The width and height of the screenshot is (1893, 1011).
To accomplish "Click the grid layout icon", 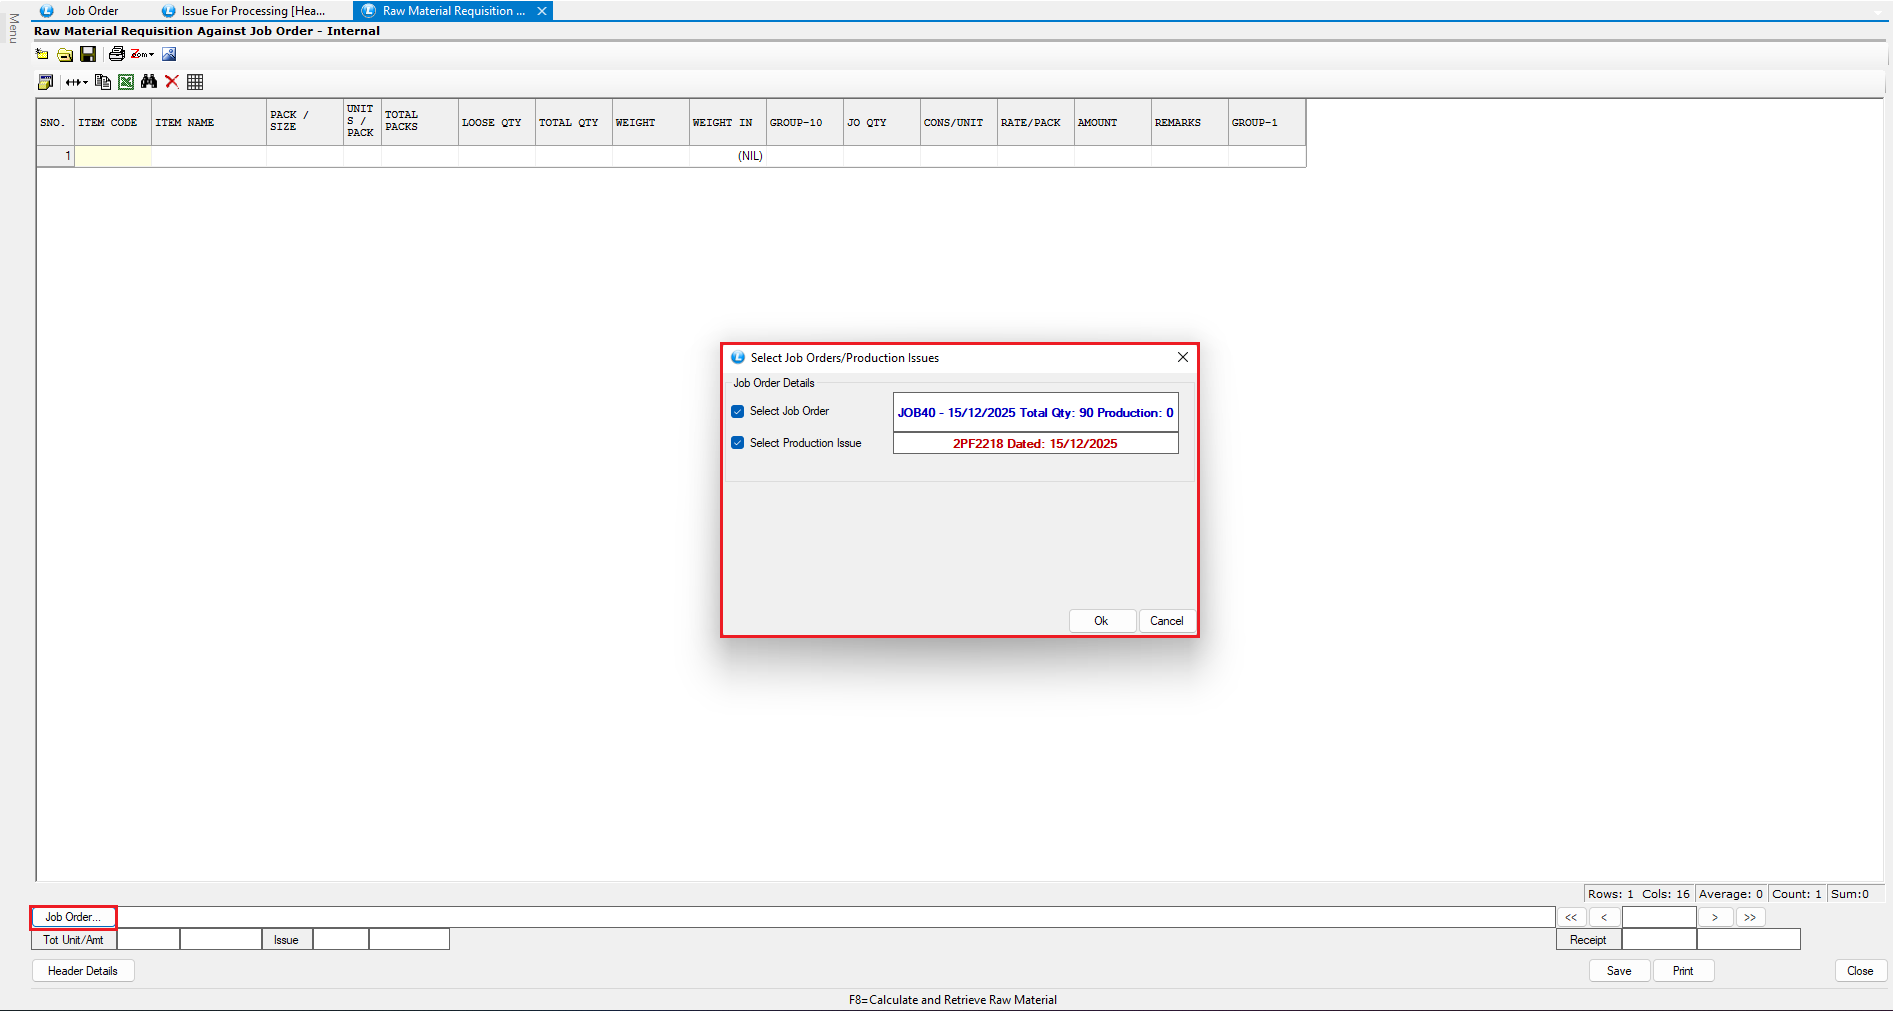I will (x=195, y=82).
